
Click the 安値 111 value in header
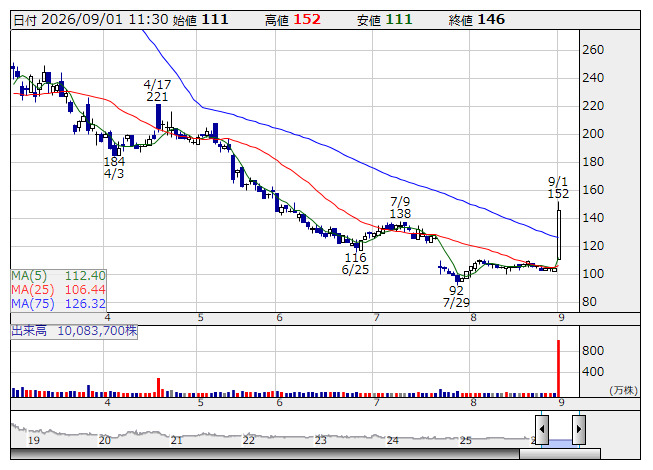(384, 20)
